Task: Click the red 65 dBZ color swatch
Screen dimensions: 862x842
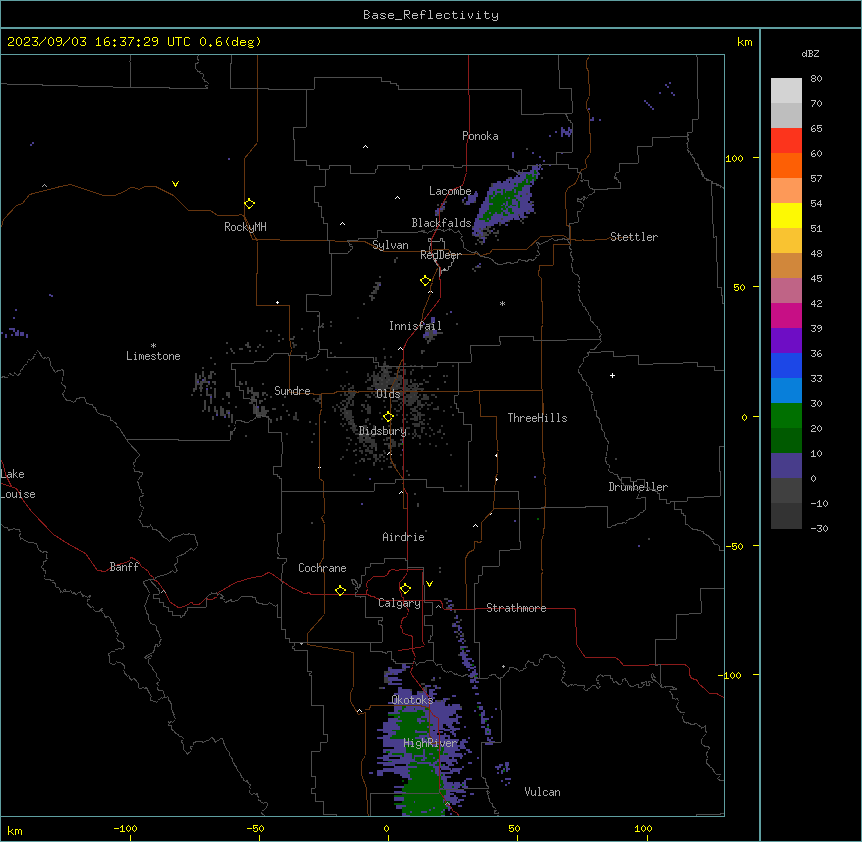Action: click(x=786, y=141)
